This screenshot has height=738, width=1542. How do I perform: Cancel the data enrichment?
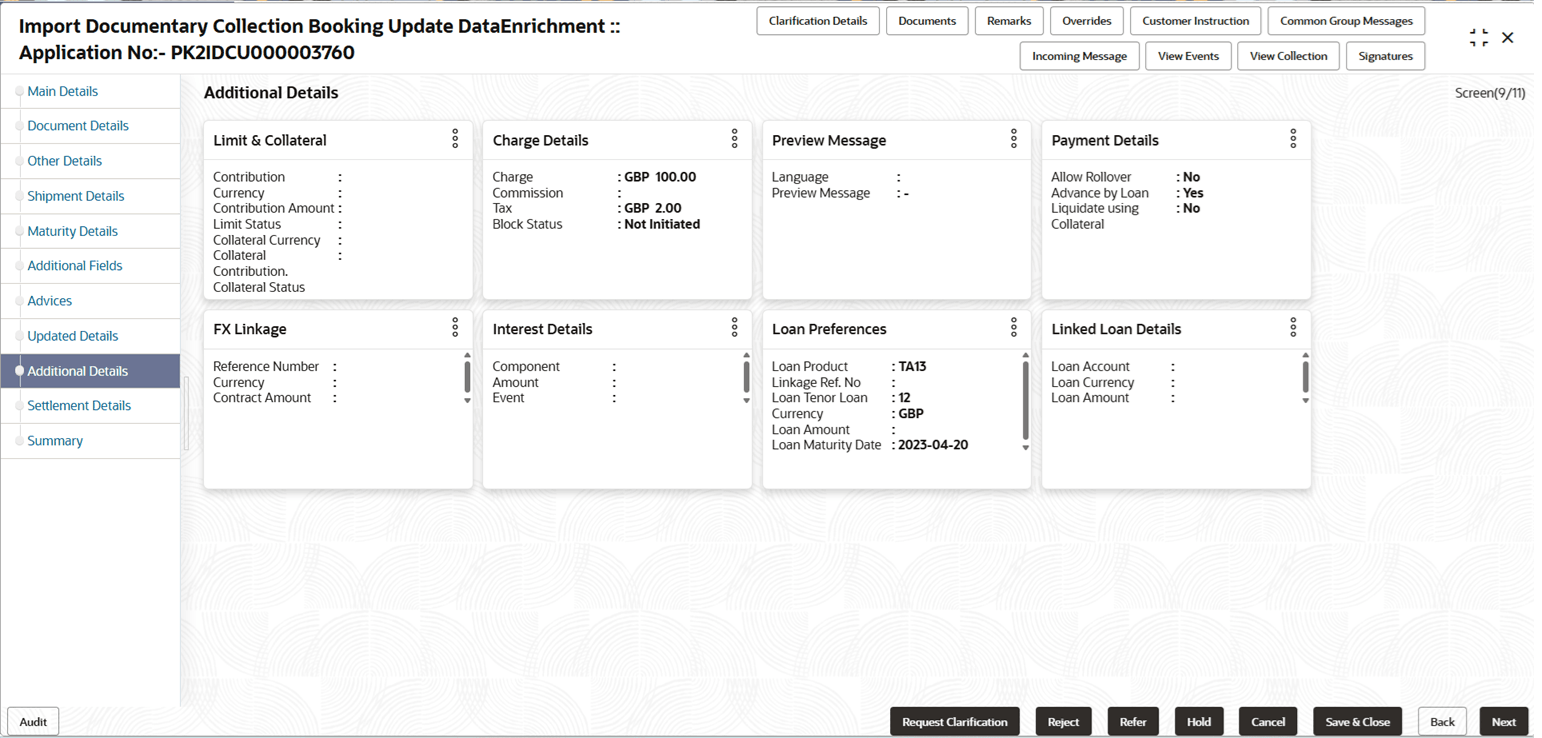[1268, 722]
